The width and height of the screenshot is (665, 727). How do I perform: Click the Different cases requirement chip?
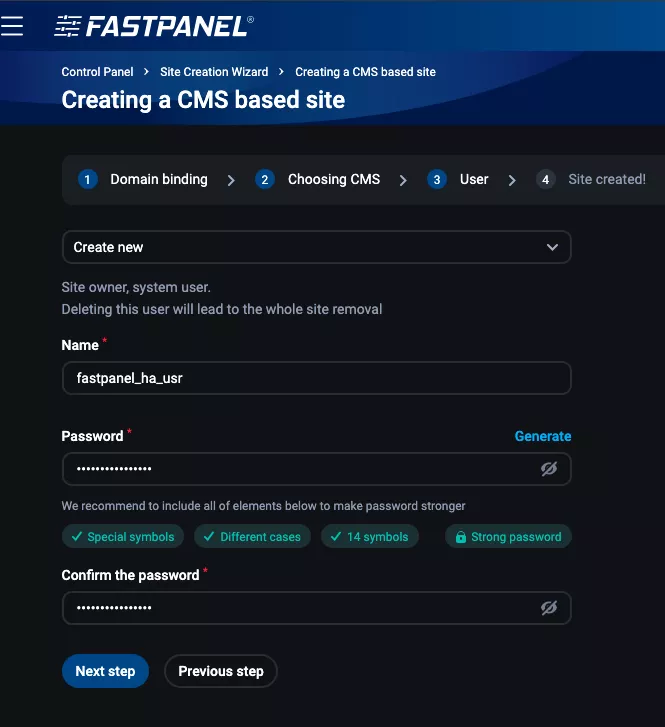point(252,537)
